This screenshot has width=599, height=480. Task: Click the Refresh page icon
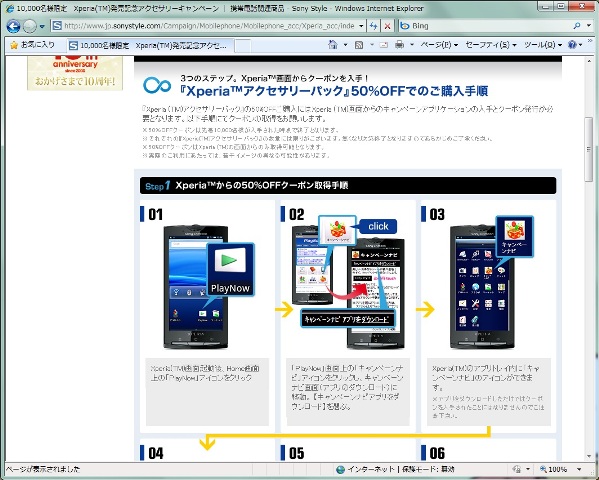click(374, 26)
